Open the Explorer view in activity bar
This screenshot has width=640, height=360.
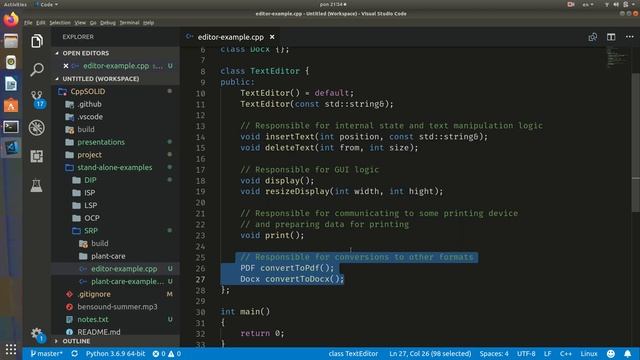coord(37,41)
